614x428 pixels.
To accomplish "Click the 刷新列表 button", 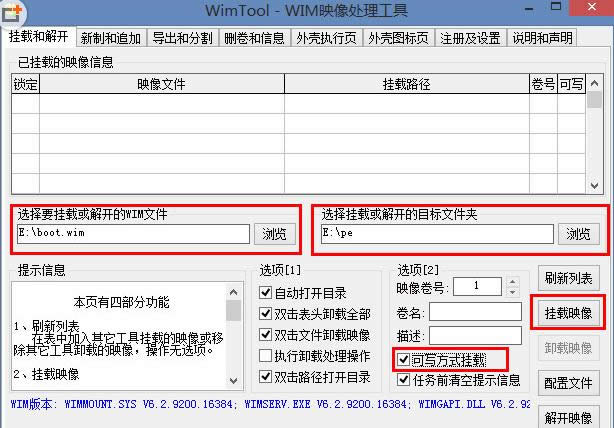I will pyautogui.click(x=568, y=278).
